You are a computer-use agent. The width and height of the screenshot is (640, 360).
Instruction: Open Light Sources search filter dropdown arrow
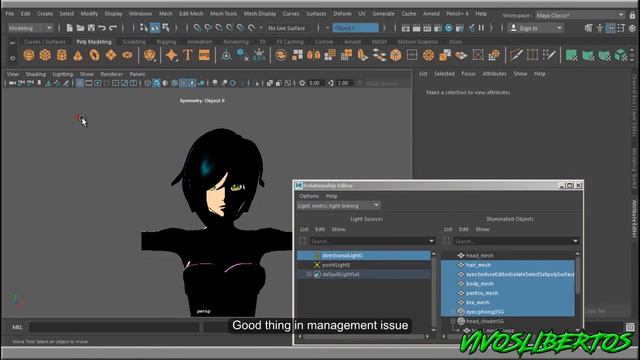(431, 241)
